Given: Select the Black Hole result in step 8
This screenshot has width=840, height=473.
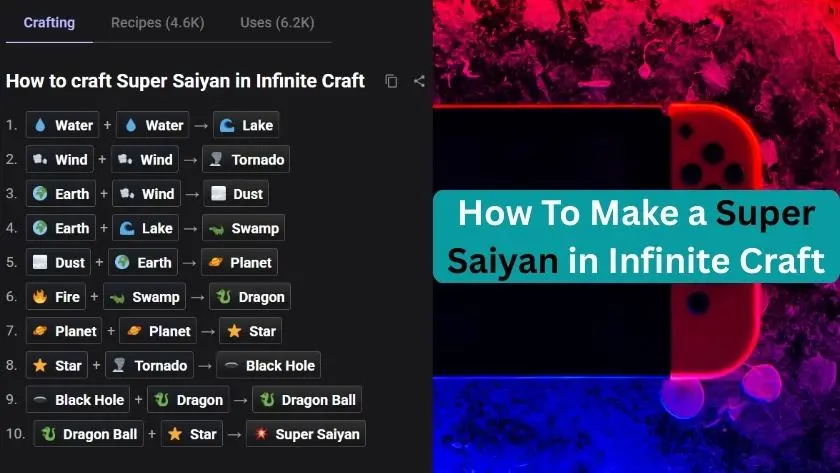Looking at the screenshot, I should pos(268,365).
